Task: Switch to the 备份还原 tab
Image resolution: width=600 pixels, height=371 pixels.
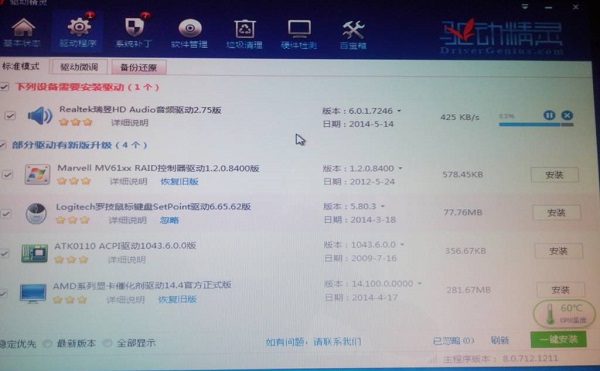Action: pos(139,68)
